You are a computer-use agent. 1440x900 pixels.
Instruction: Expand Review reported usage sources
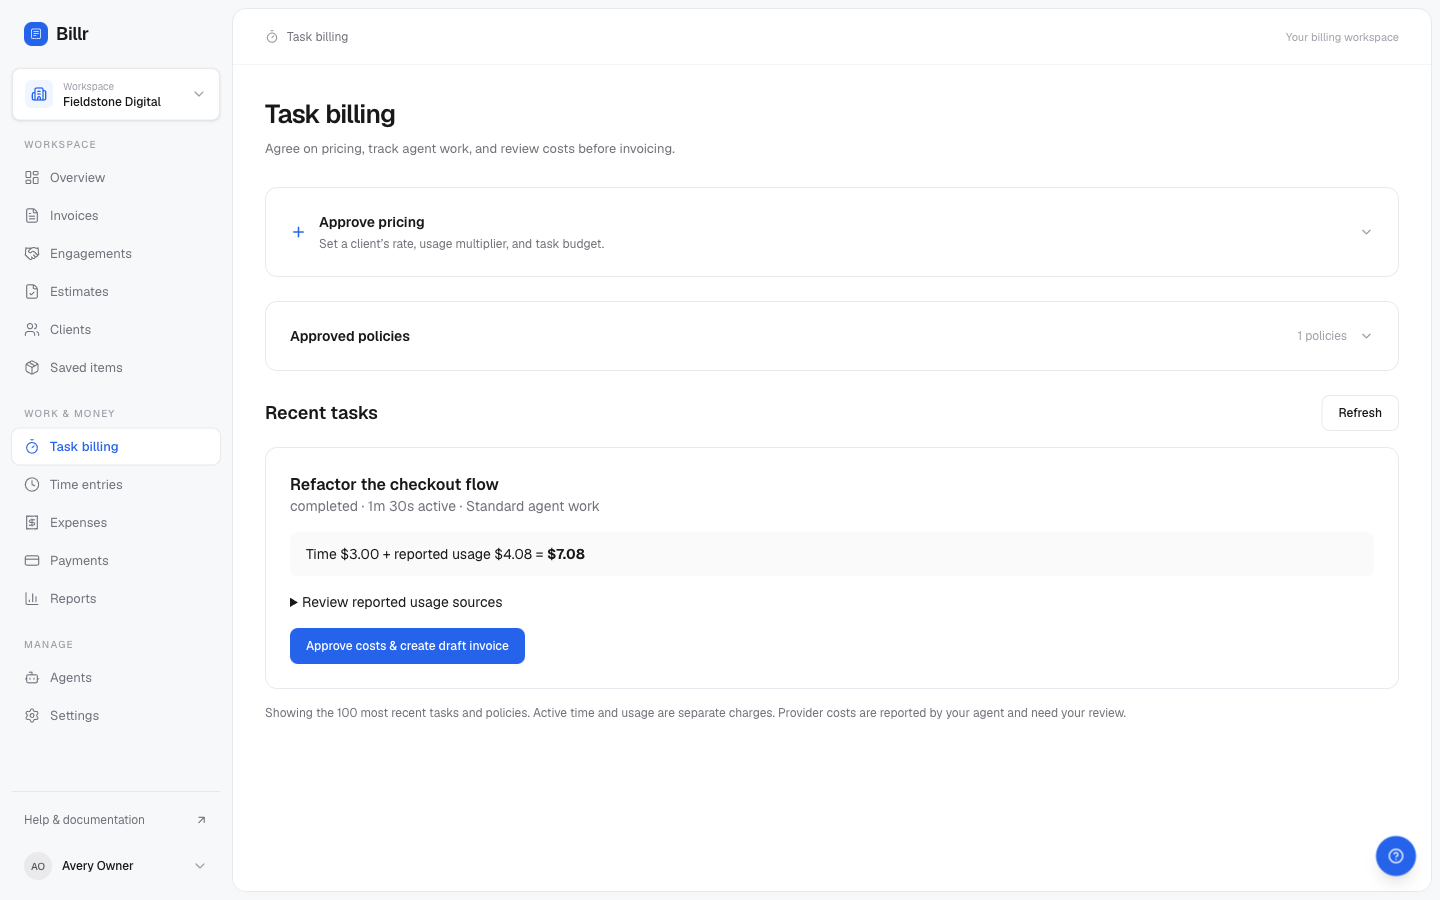(396, 602)
